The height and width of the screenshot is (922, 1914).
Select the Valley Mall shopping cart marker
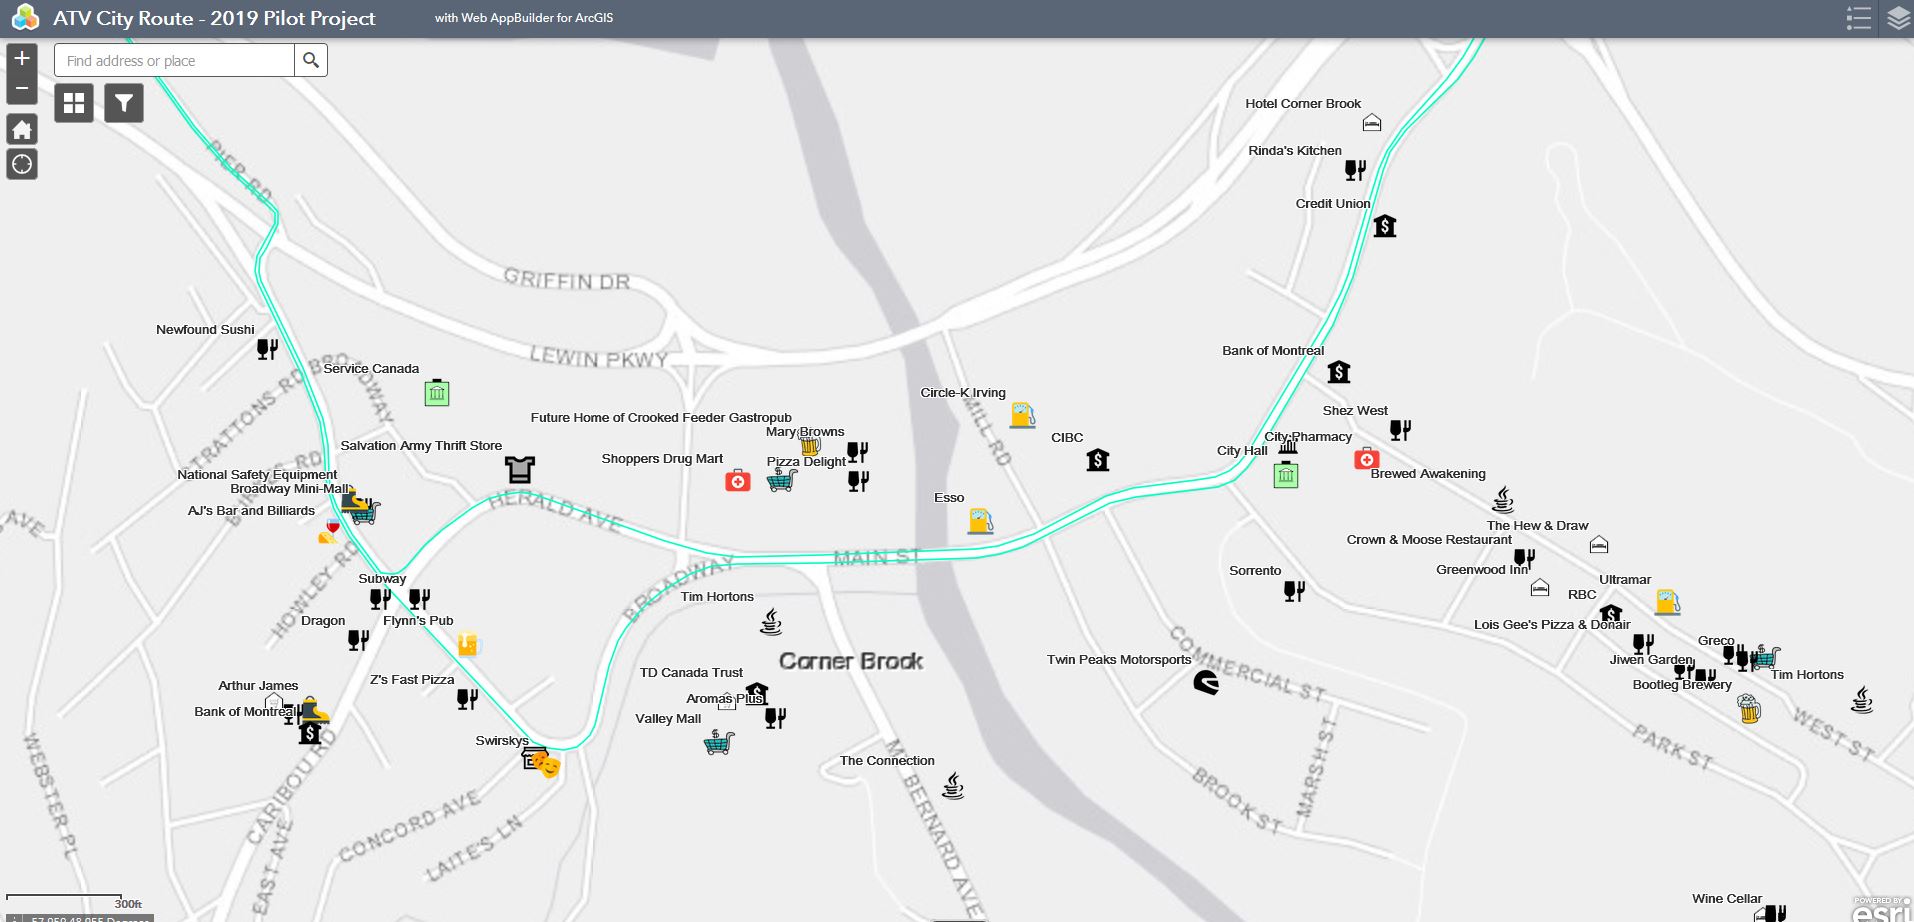click(x=719, y=742)
